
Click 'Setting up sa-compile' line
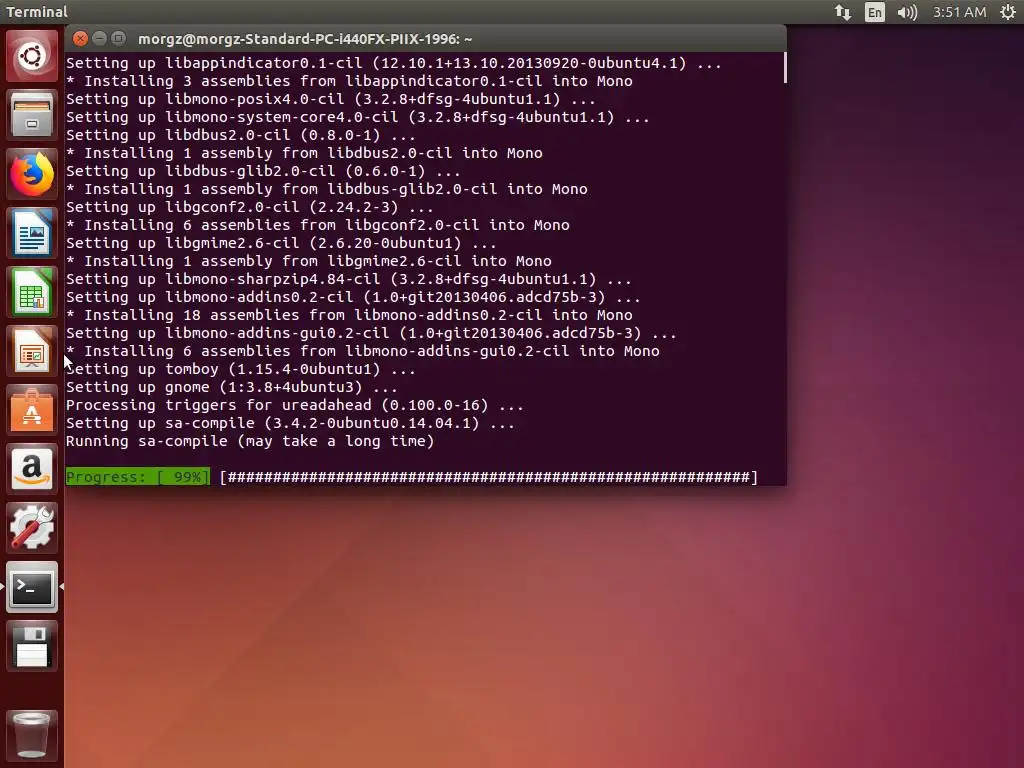point(290,423)
